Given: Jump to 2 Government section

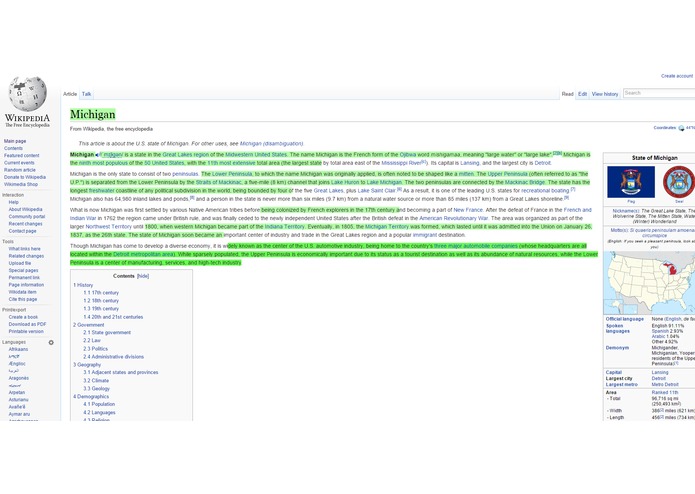Looking at the screenshot, I should pos(89,325).
